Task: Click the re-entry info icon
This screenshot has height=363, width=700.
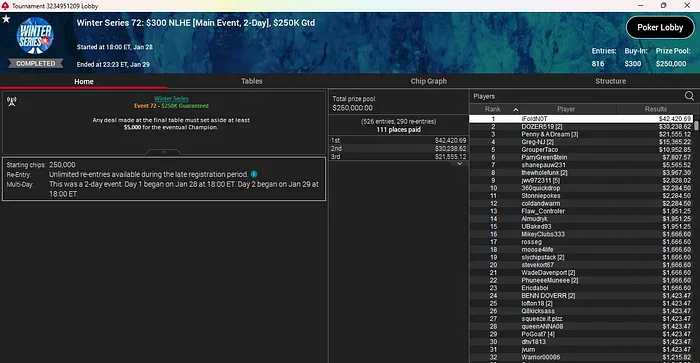Action: click(x=254, y=174)
